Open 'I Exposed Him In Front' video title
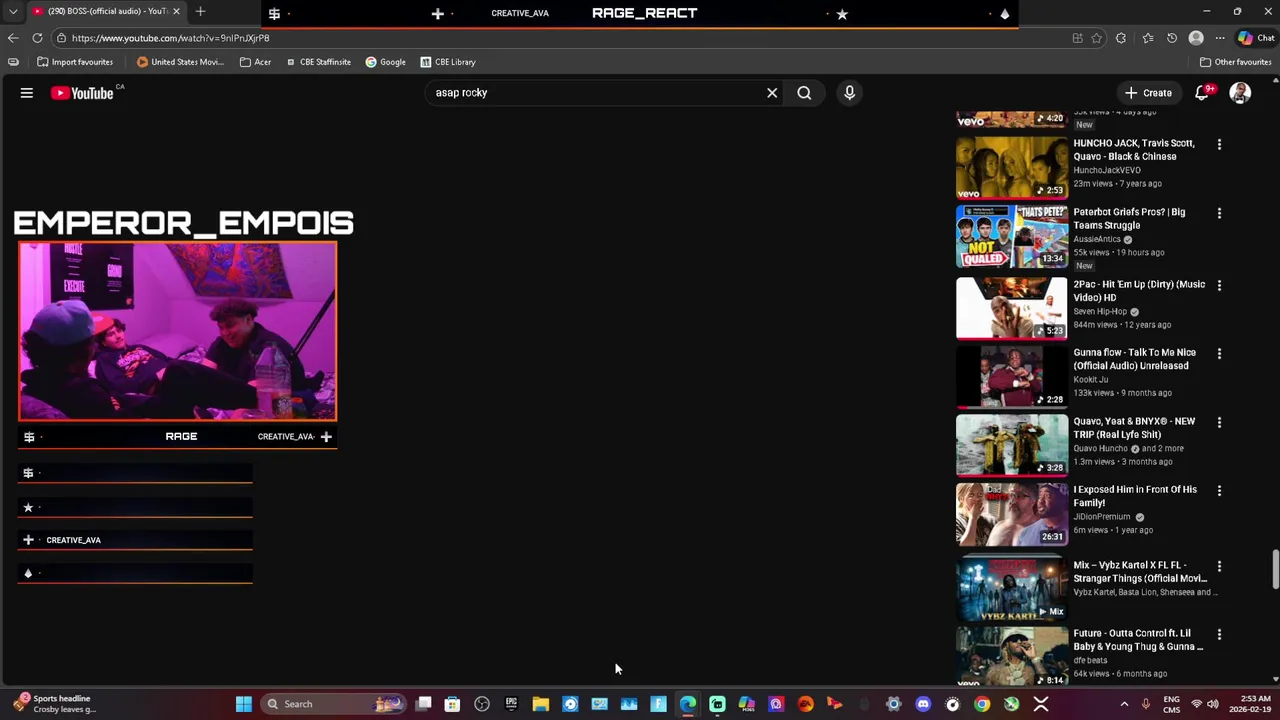The height and width of the screenshot is (720, 1280). point(1135,496)
